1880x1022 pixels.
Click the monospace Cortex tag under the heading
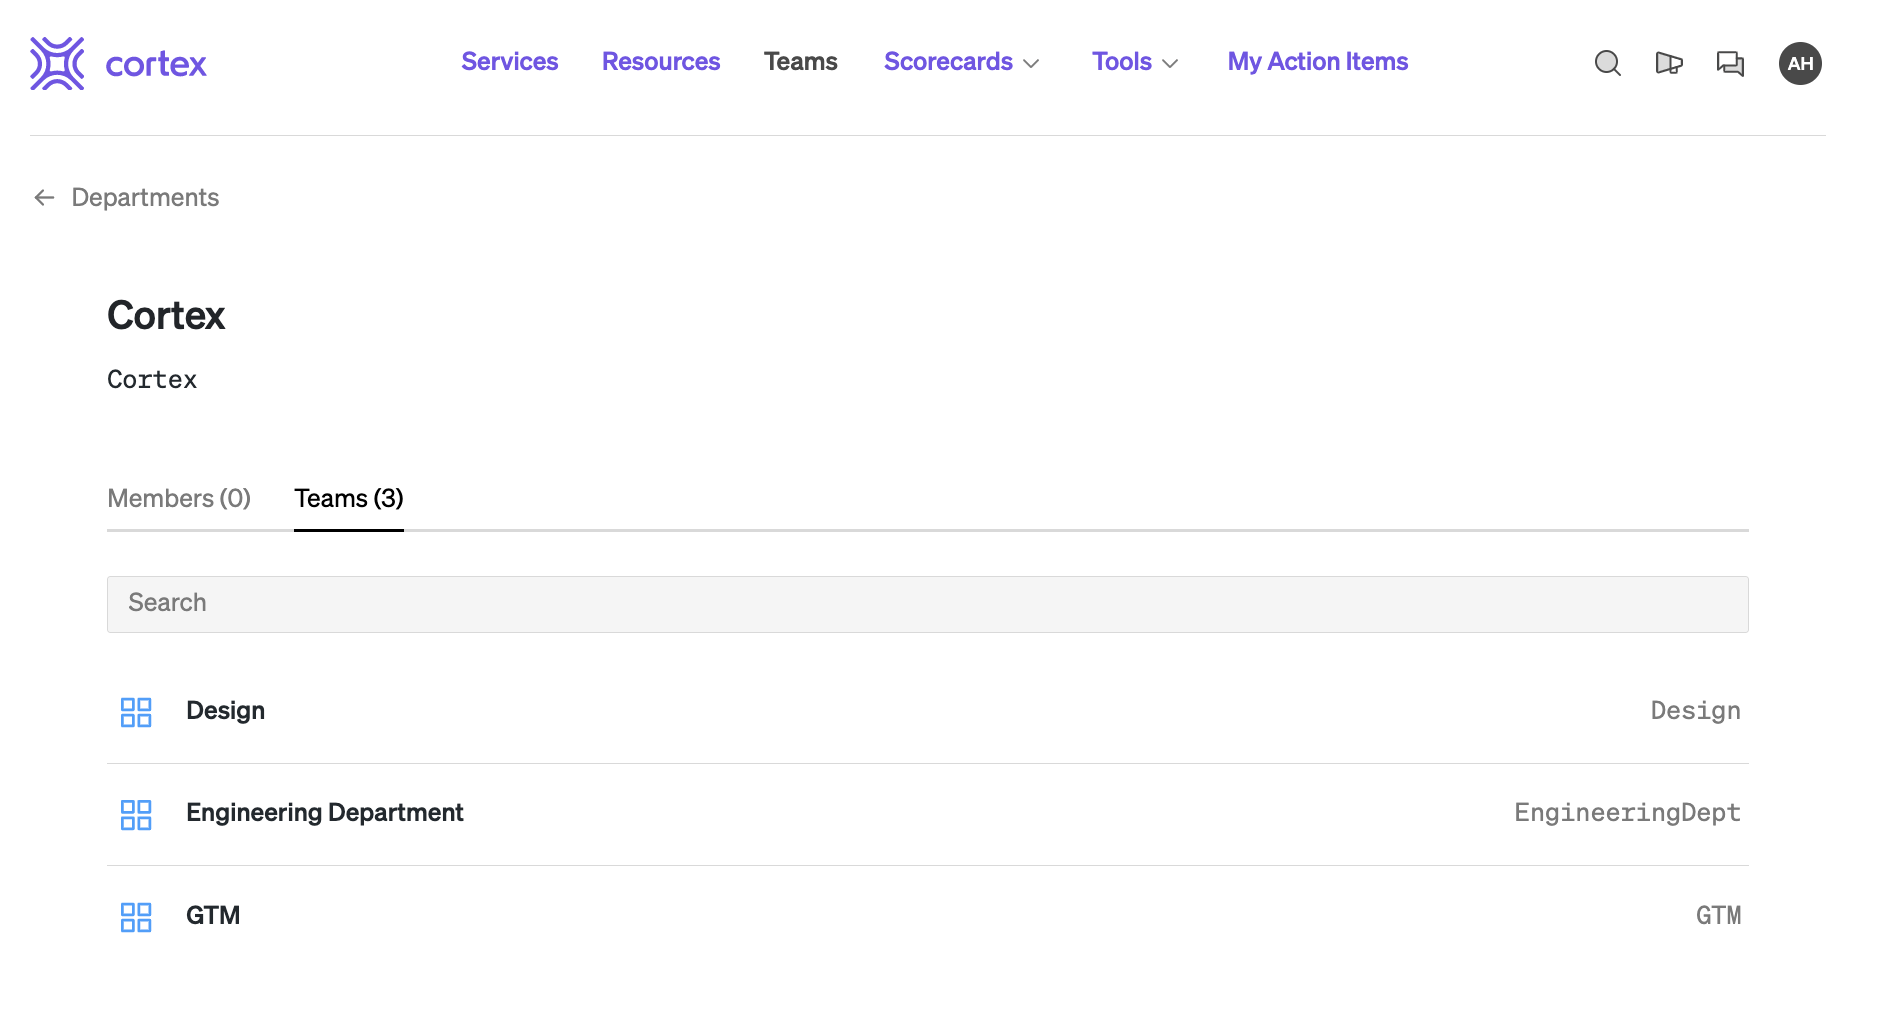[x=152, y=380]
